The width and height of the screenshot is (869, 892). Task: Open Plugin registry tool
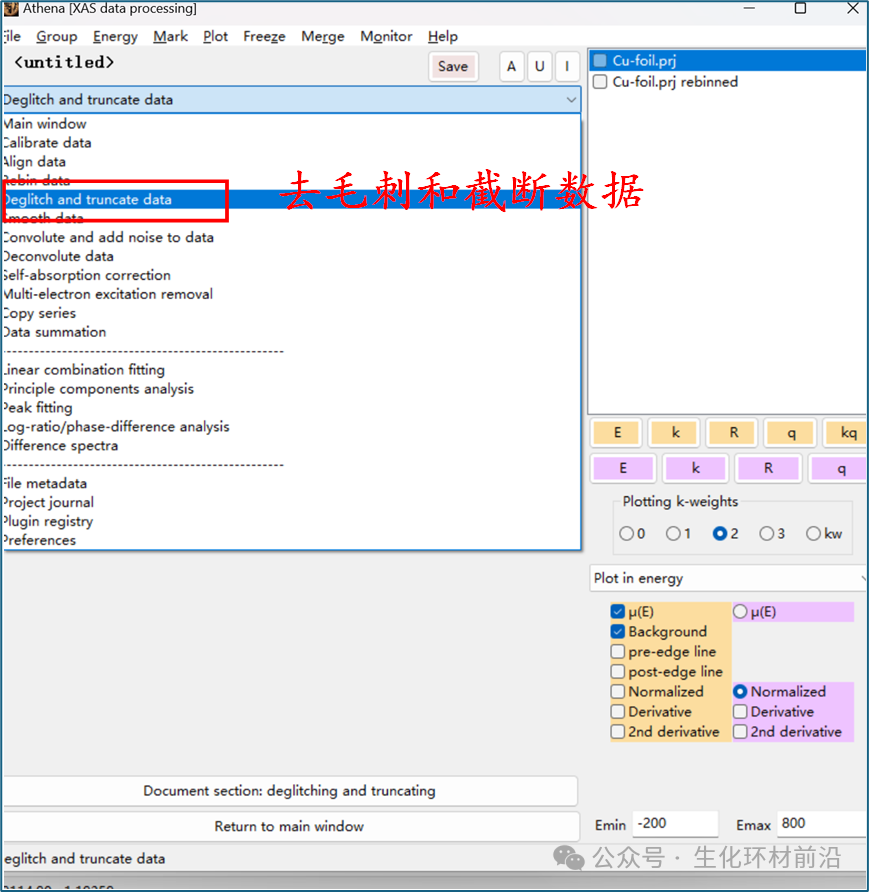[x=292, y=521]
